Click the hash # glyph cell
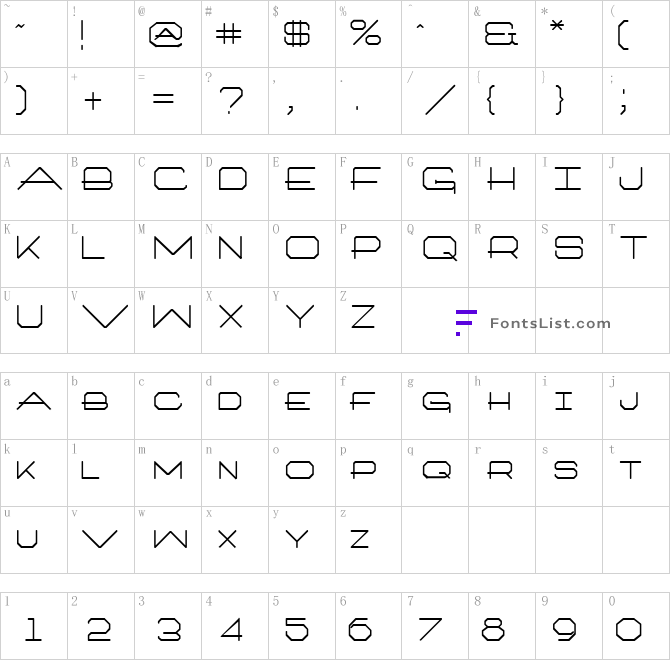Viewport: 670px width, 660px height. pyautogui.click(x=235, y=34)
